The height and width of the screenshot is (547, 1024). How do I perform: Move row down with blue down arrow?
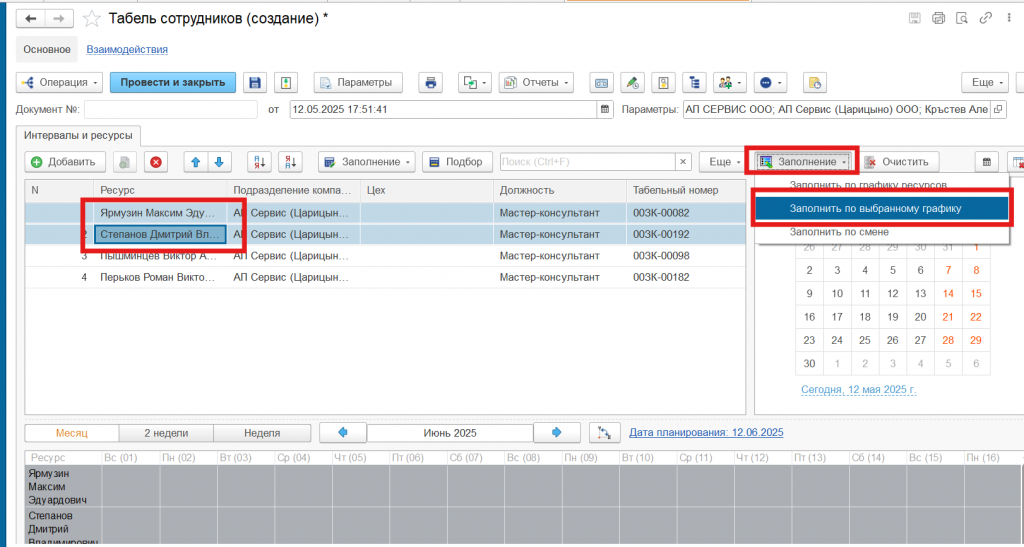(x=217, y=162)
